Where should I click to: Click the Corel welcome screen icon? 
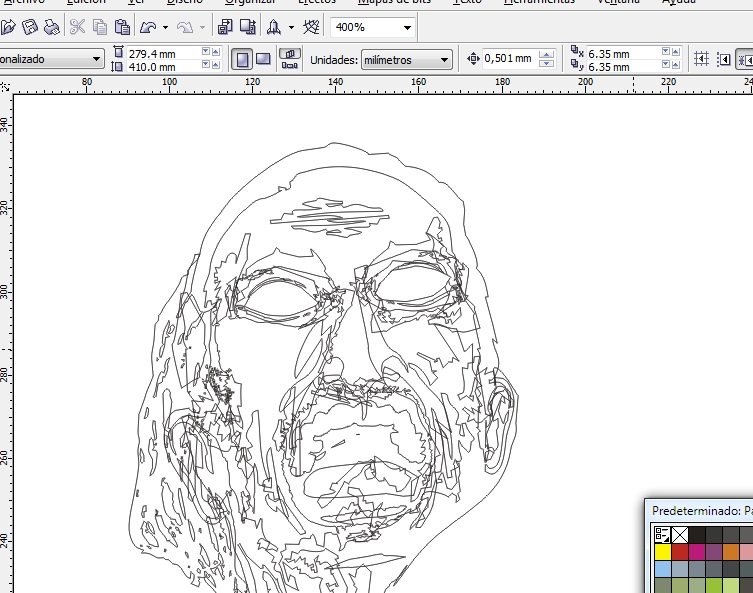311,27
